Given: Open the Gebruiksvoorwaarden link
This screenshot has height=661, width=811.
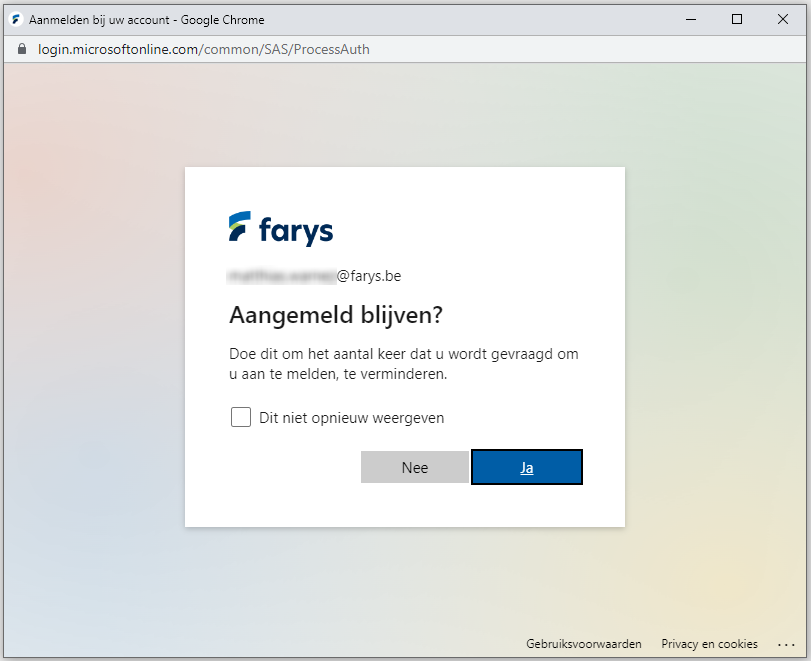Looking at the screenshot, I should tap(583, 643).
